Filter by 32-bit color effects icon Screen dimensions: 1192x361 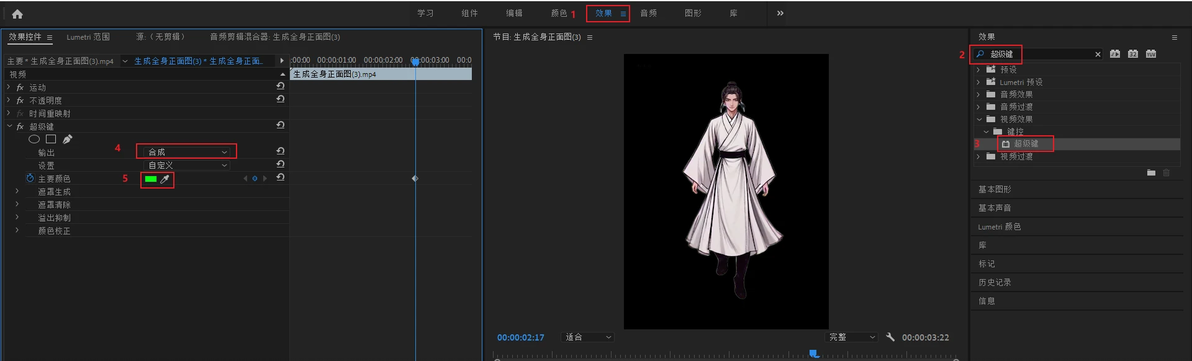point(1133,54)
